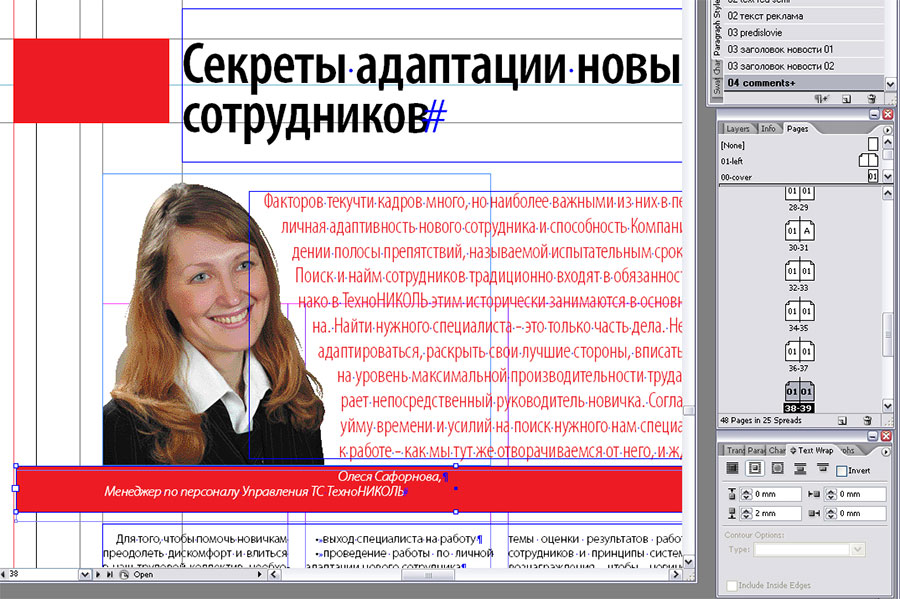
Task: Go to previous page arrow in status bar
Action: coord(3,574)
